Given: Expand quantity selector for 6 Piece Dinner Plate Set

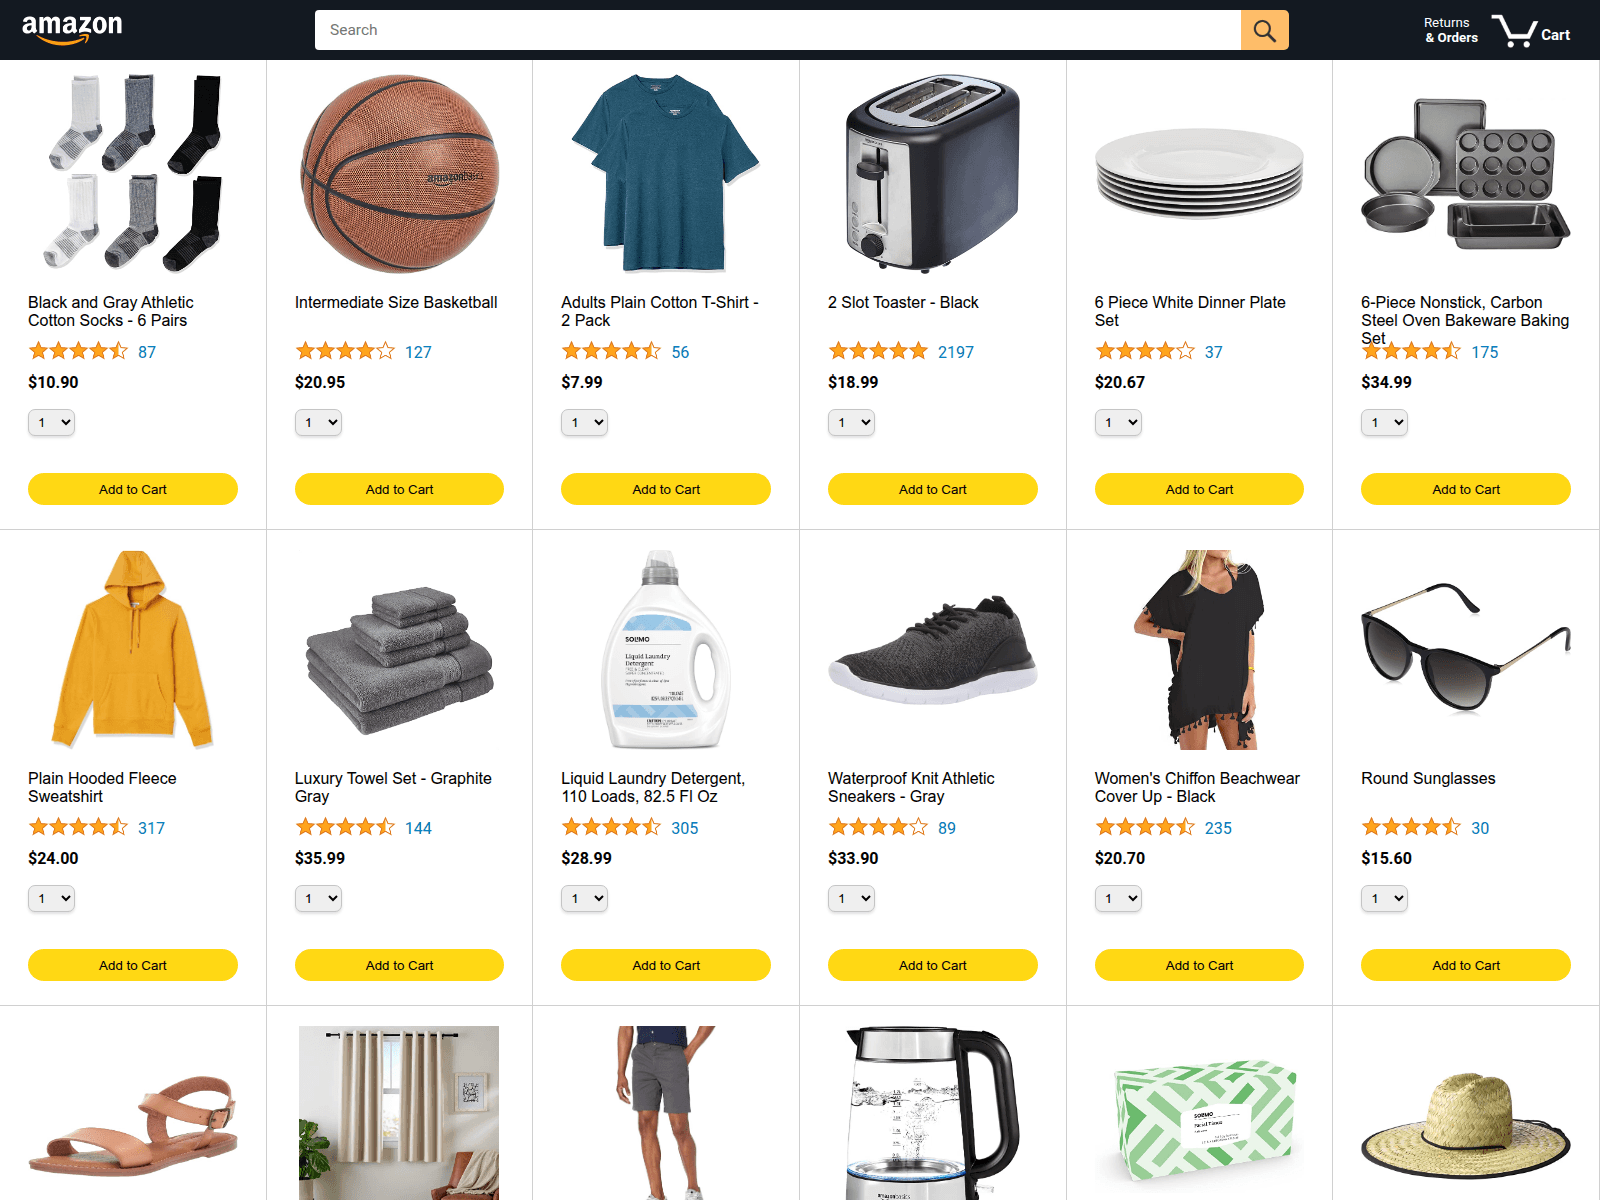Looking at the screenshot, I should coord(1118,423).
